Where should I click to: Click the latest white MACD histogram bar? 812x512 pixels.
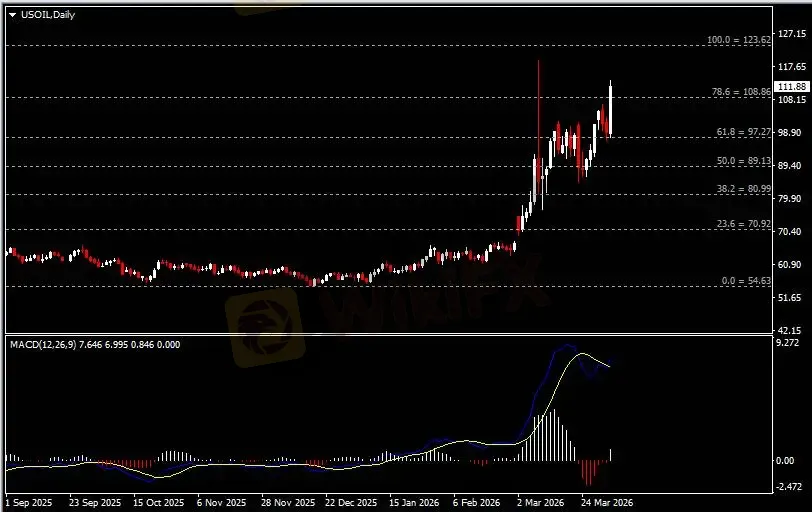pyautogui.click(x=611, y=455)
